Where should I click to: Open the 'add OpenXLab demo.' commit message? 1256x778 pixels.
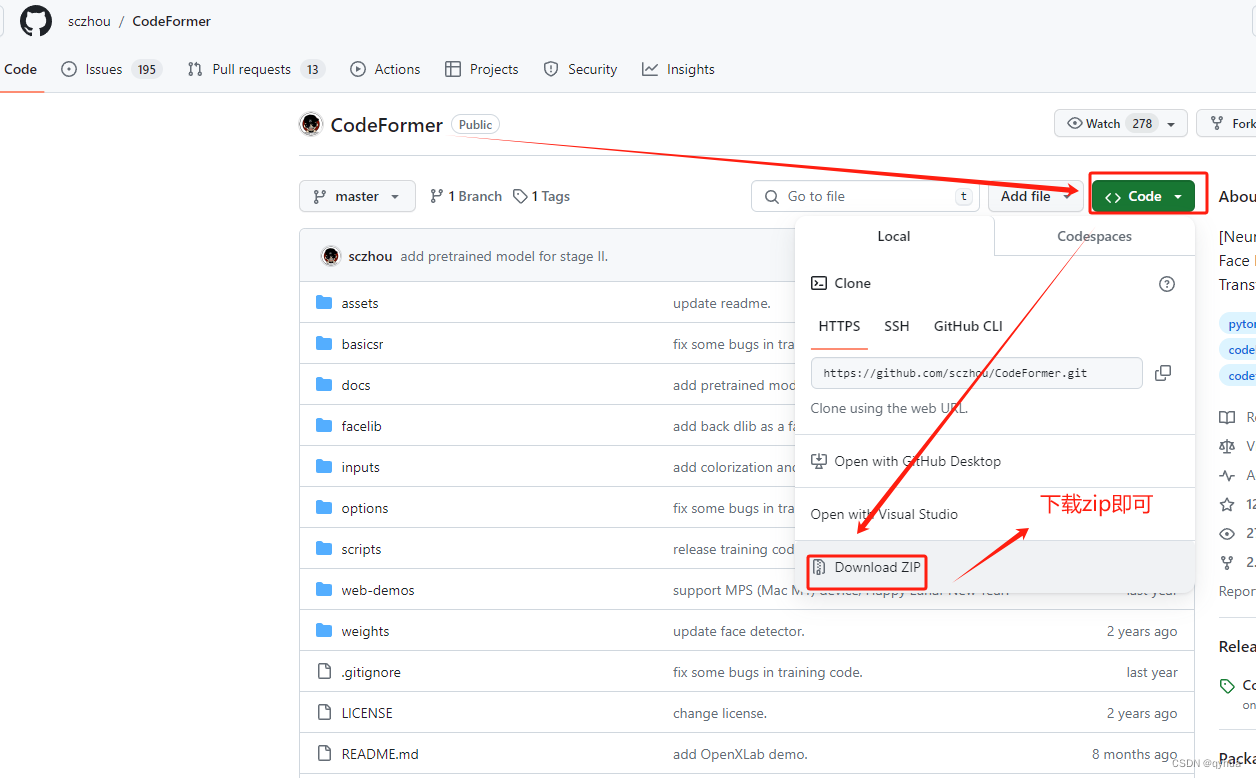[740, 754]
